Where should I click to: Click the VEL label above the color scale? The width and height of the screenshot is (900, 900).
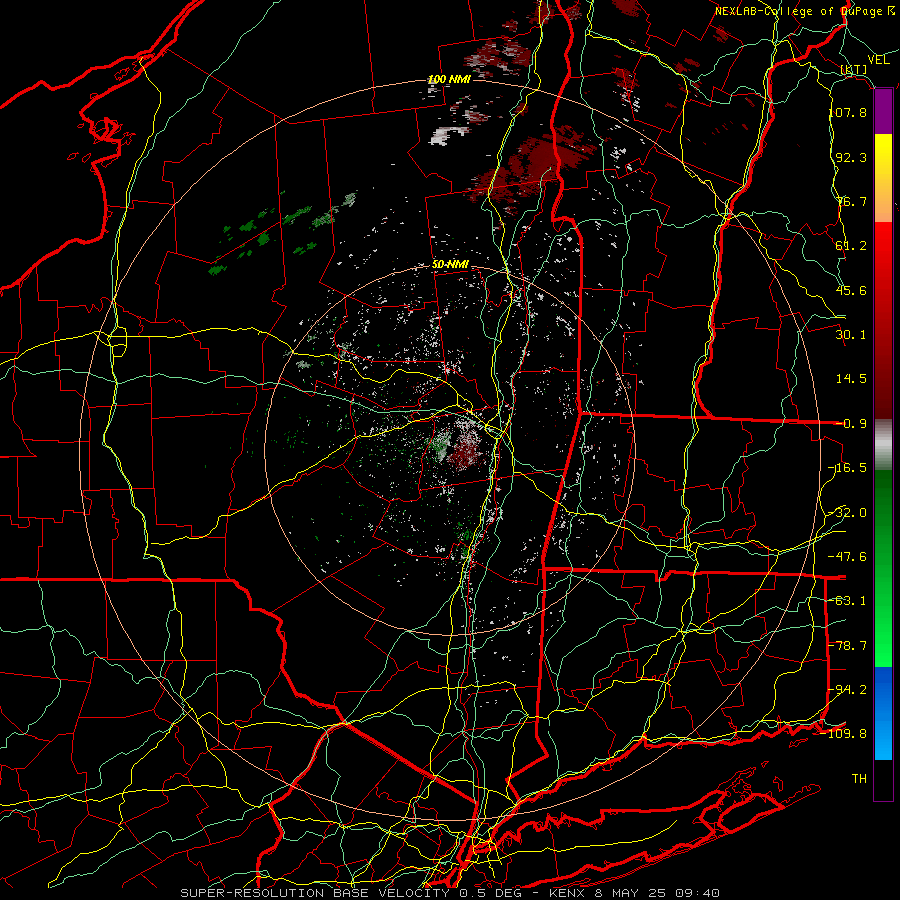[878, 60]
